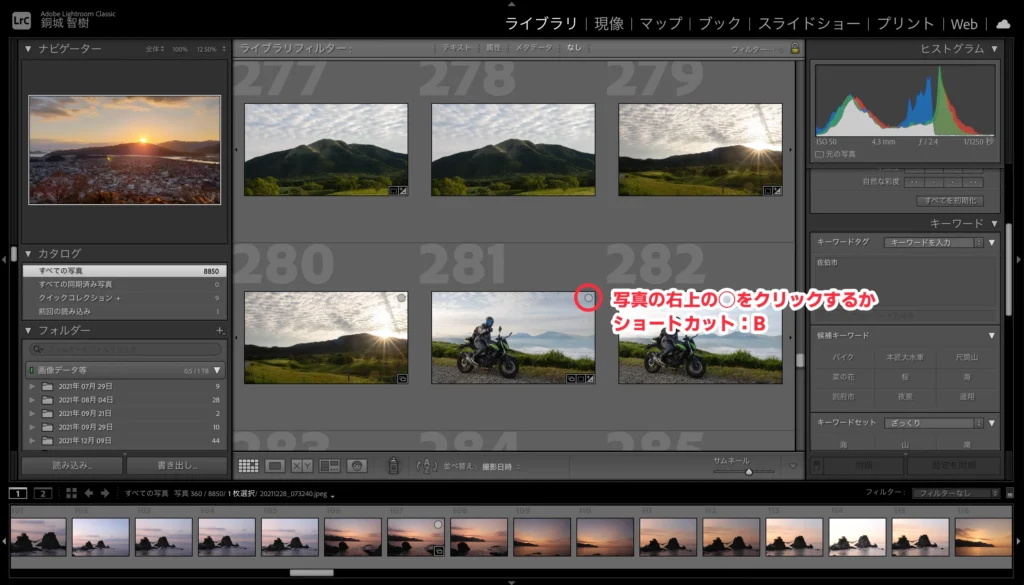
Task: Switch to Loupe view in the toolbar
Action: [276, 466]
